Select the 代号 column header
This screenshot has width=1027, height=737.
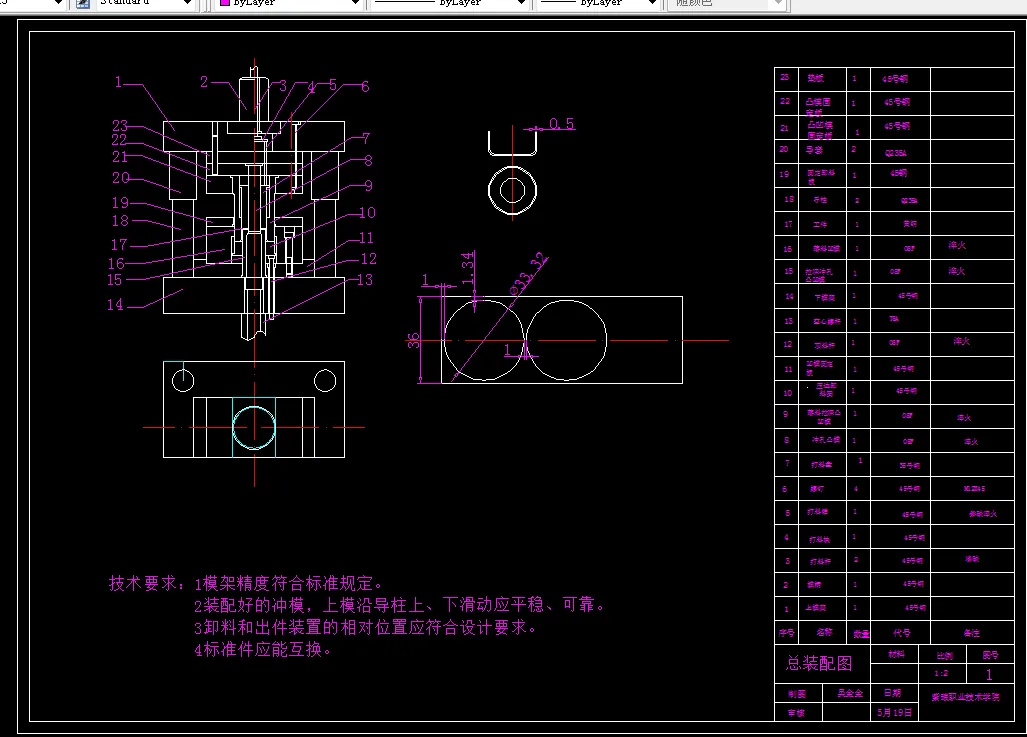click(901, 633)
